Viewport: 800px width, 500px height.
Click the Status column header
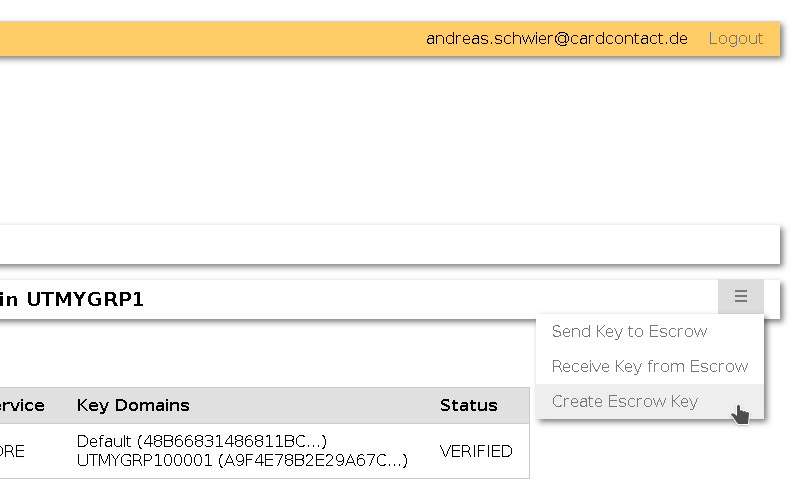(468, 405)
